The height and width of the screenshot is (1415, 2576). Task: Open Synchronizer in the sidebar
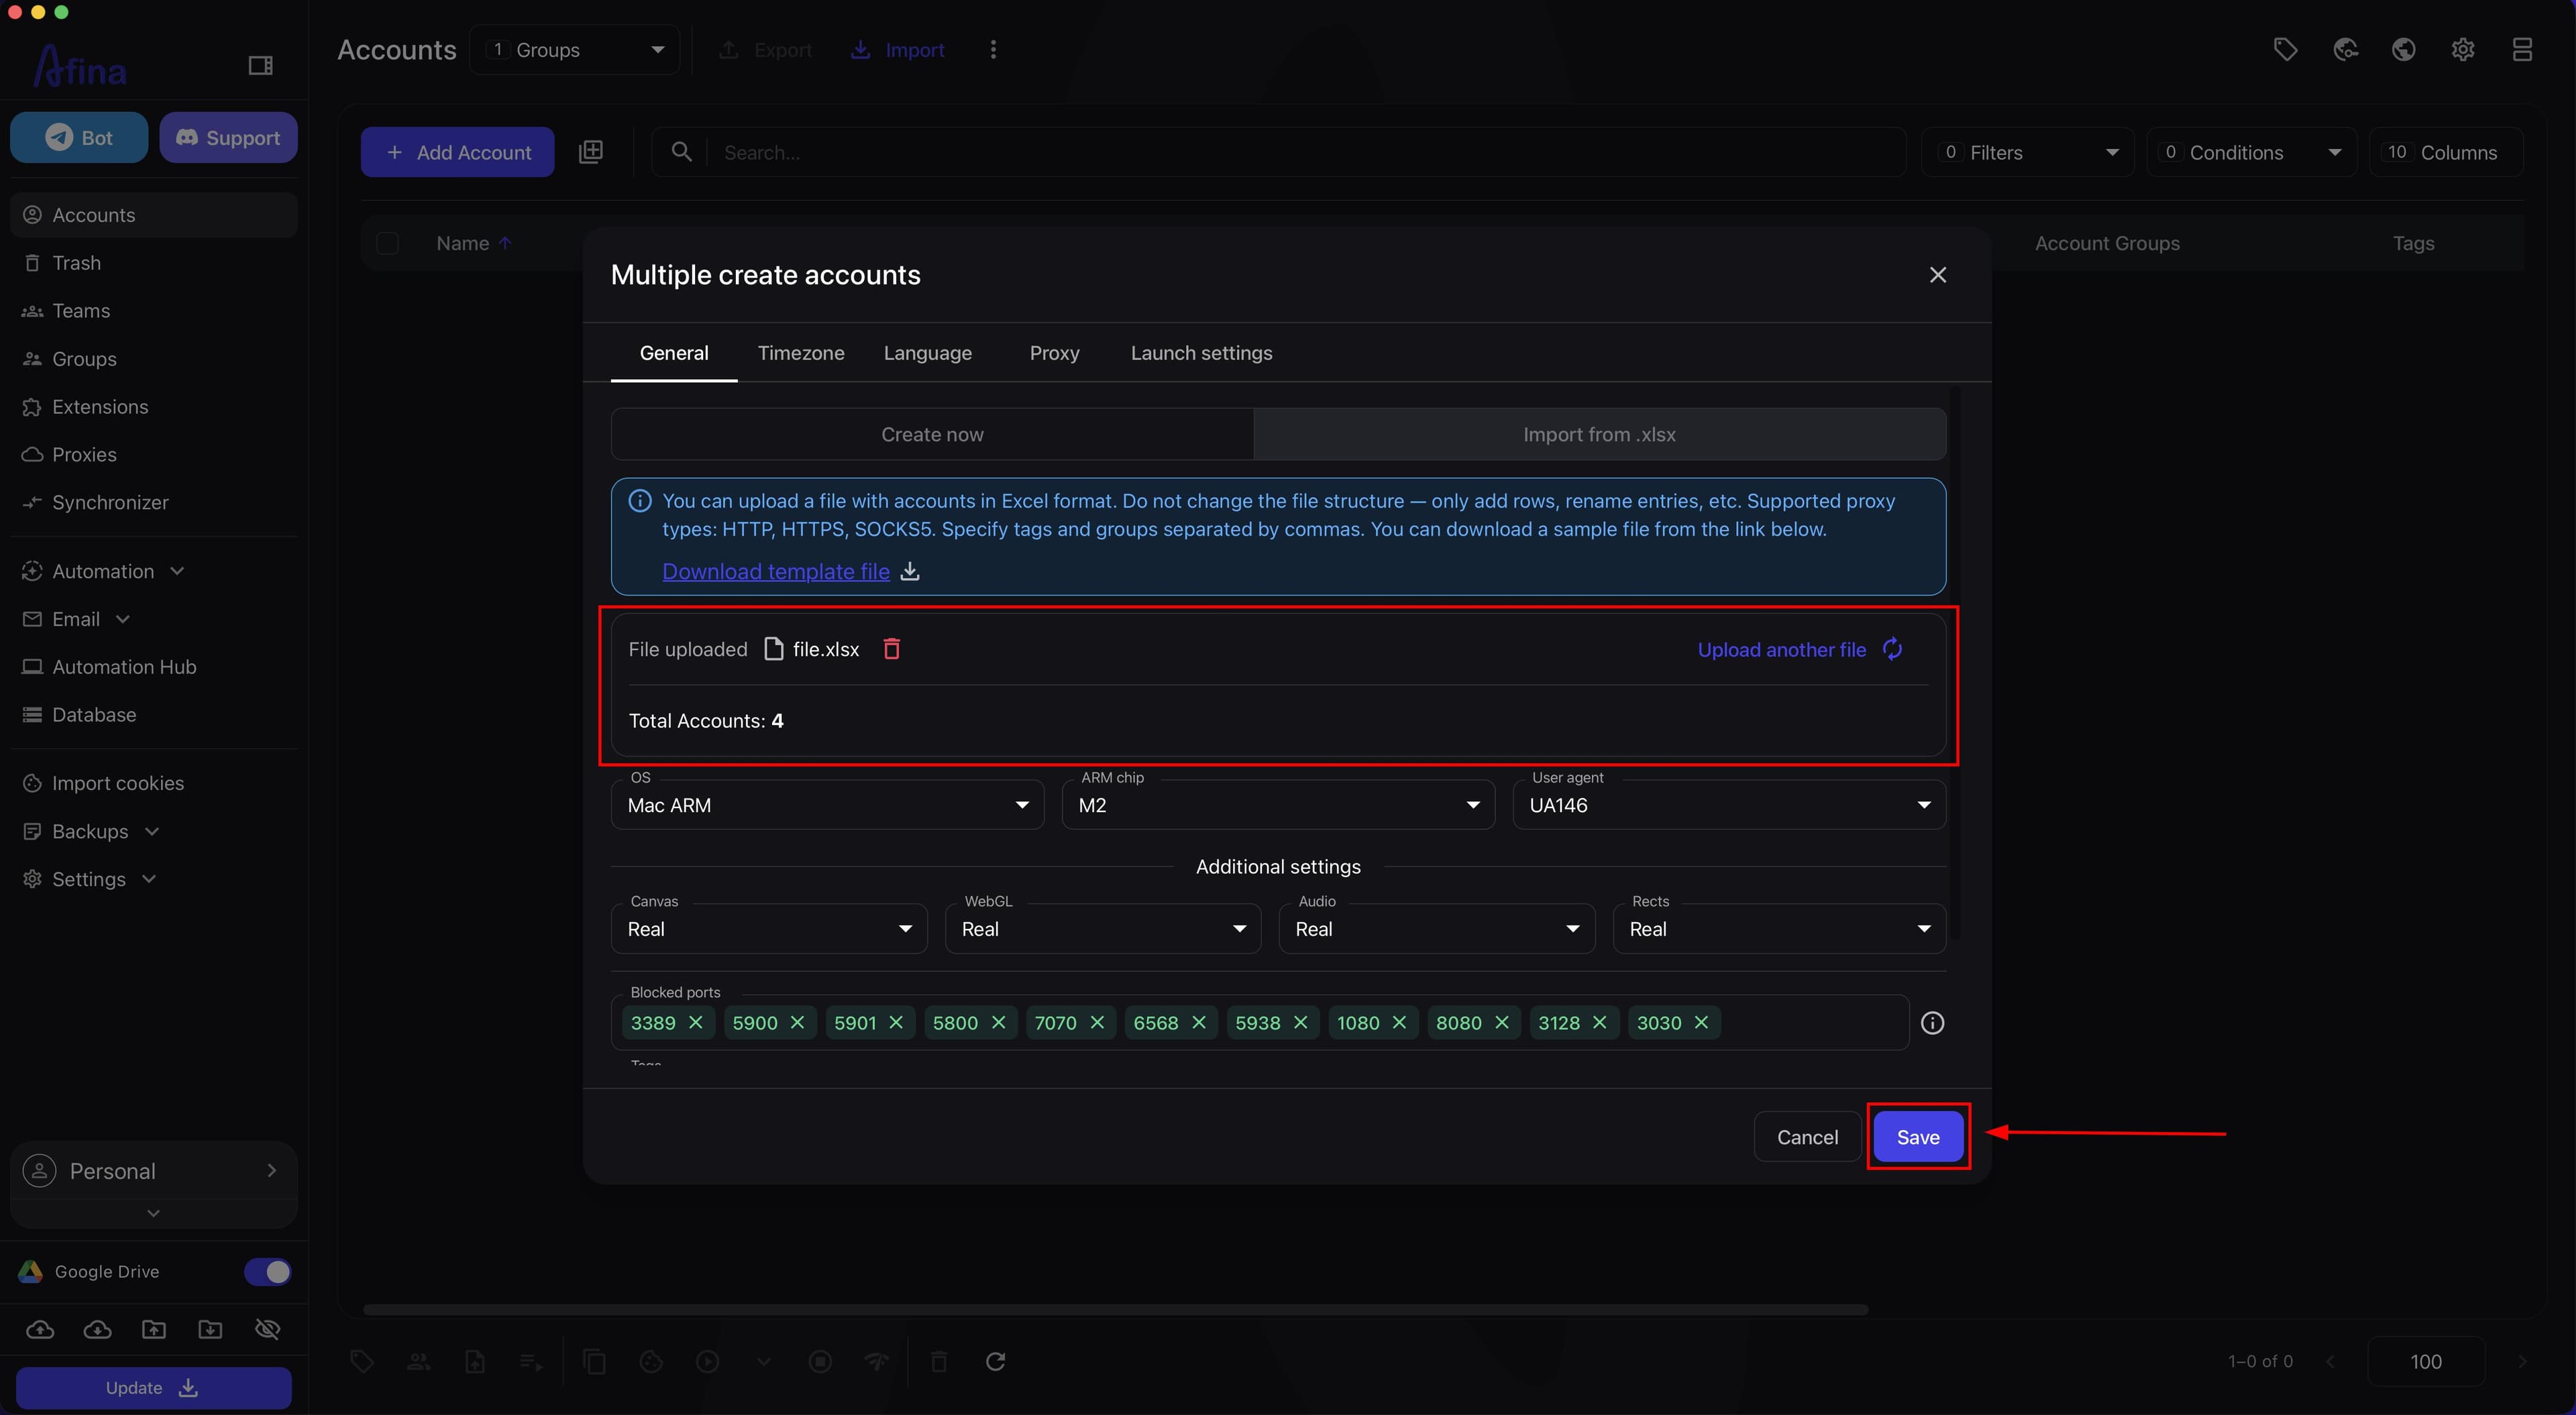(x=154, y=502)
